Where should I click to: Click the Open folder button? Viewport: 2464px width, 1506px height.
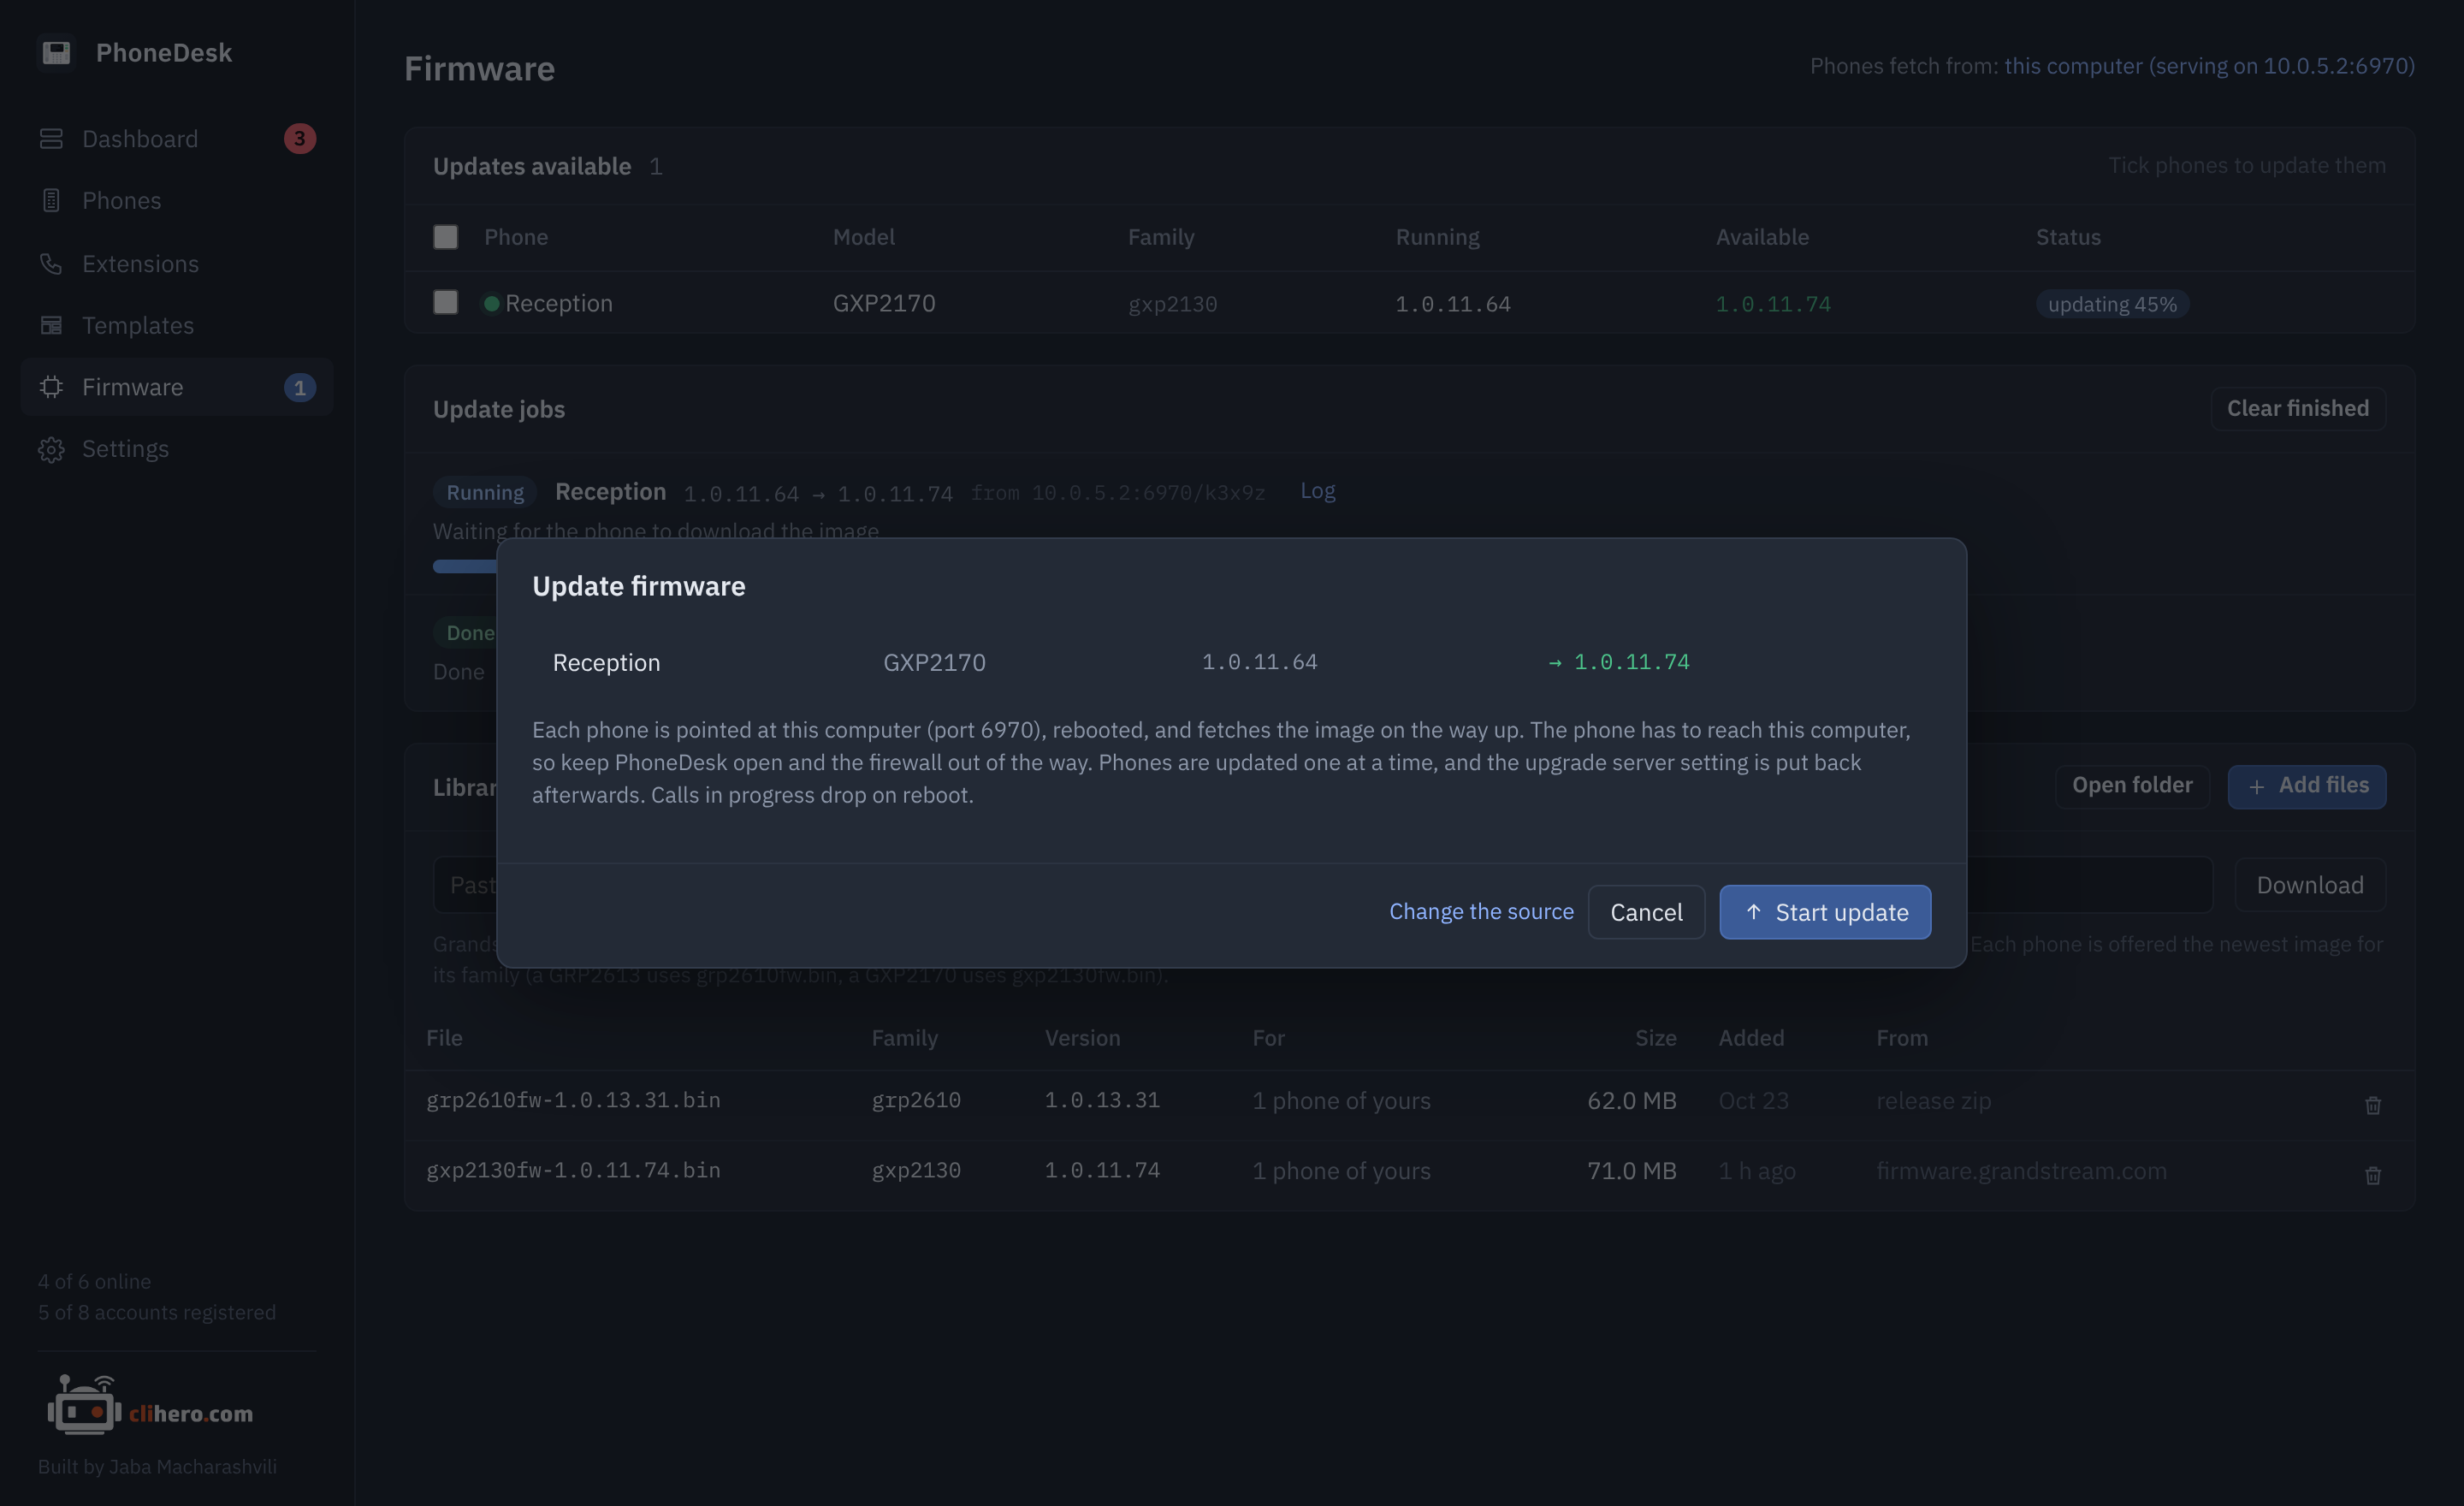(2132, 786)
